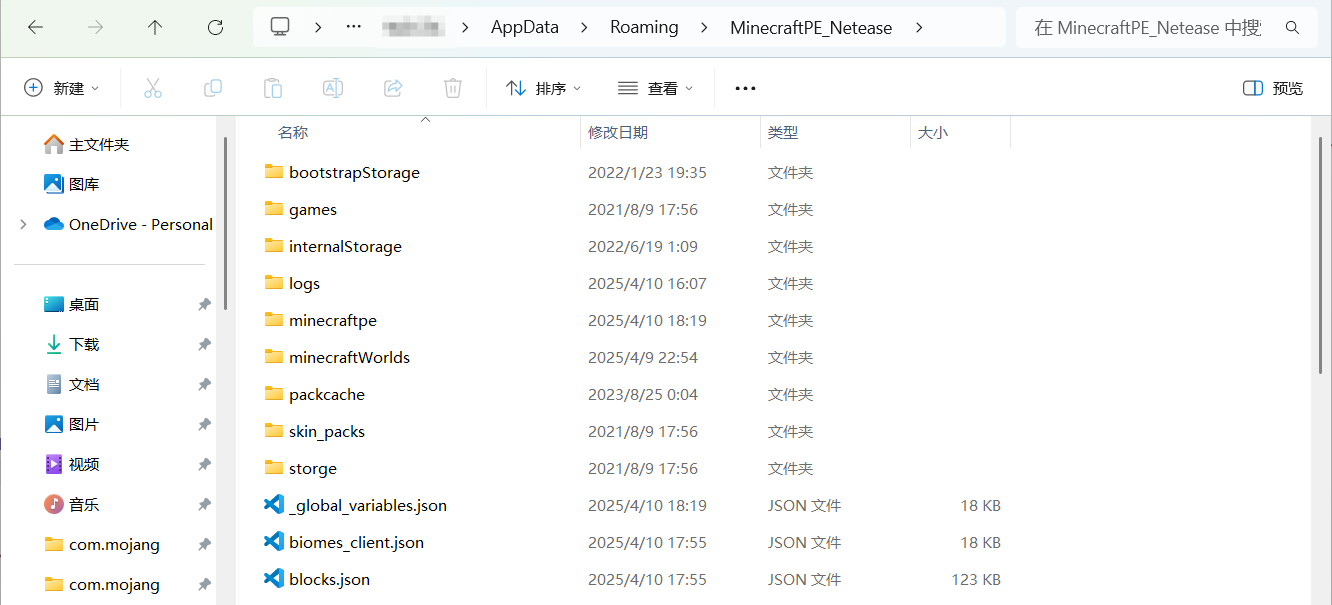
Task: Select OneDrive - Personal in sidebar
Action: [141, 225]
